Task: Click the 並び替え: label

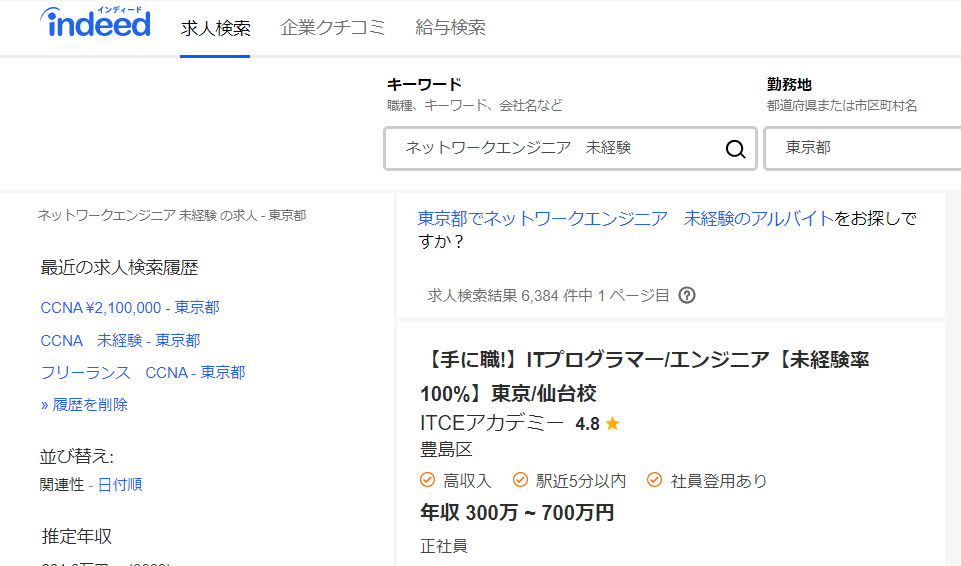Action: 77,456
